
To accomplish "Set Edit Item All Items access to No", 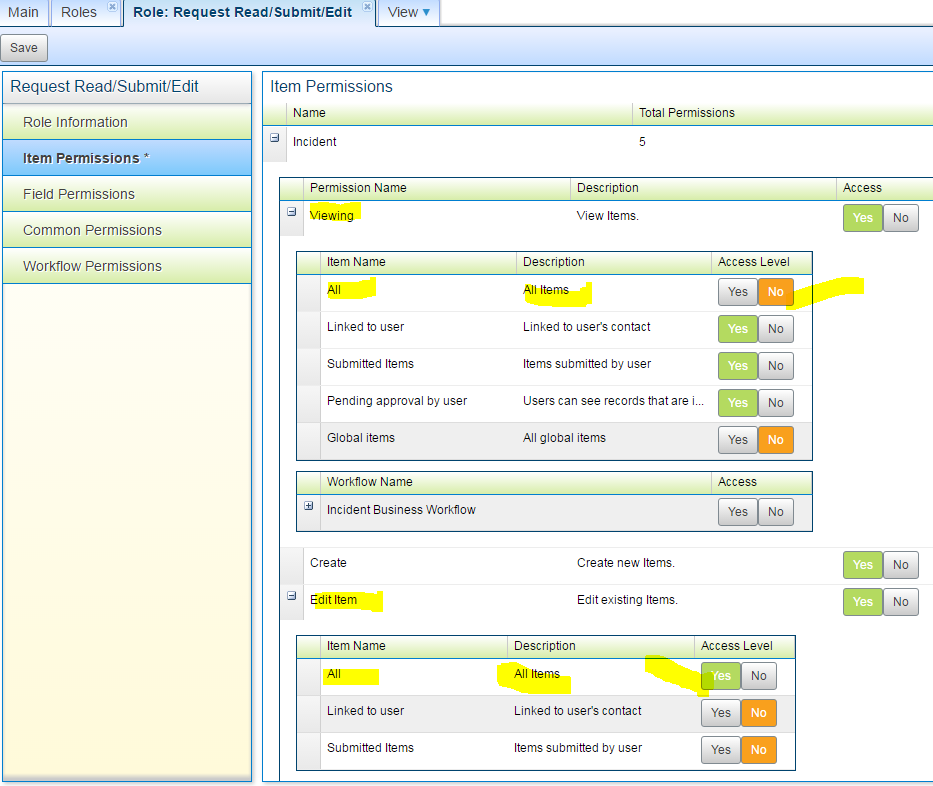I will (x=759, y=676).
